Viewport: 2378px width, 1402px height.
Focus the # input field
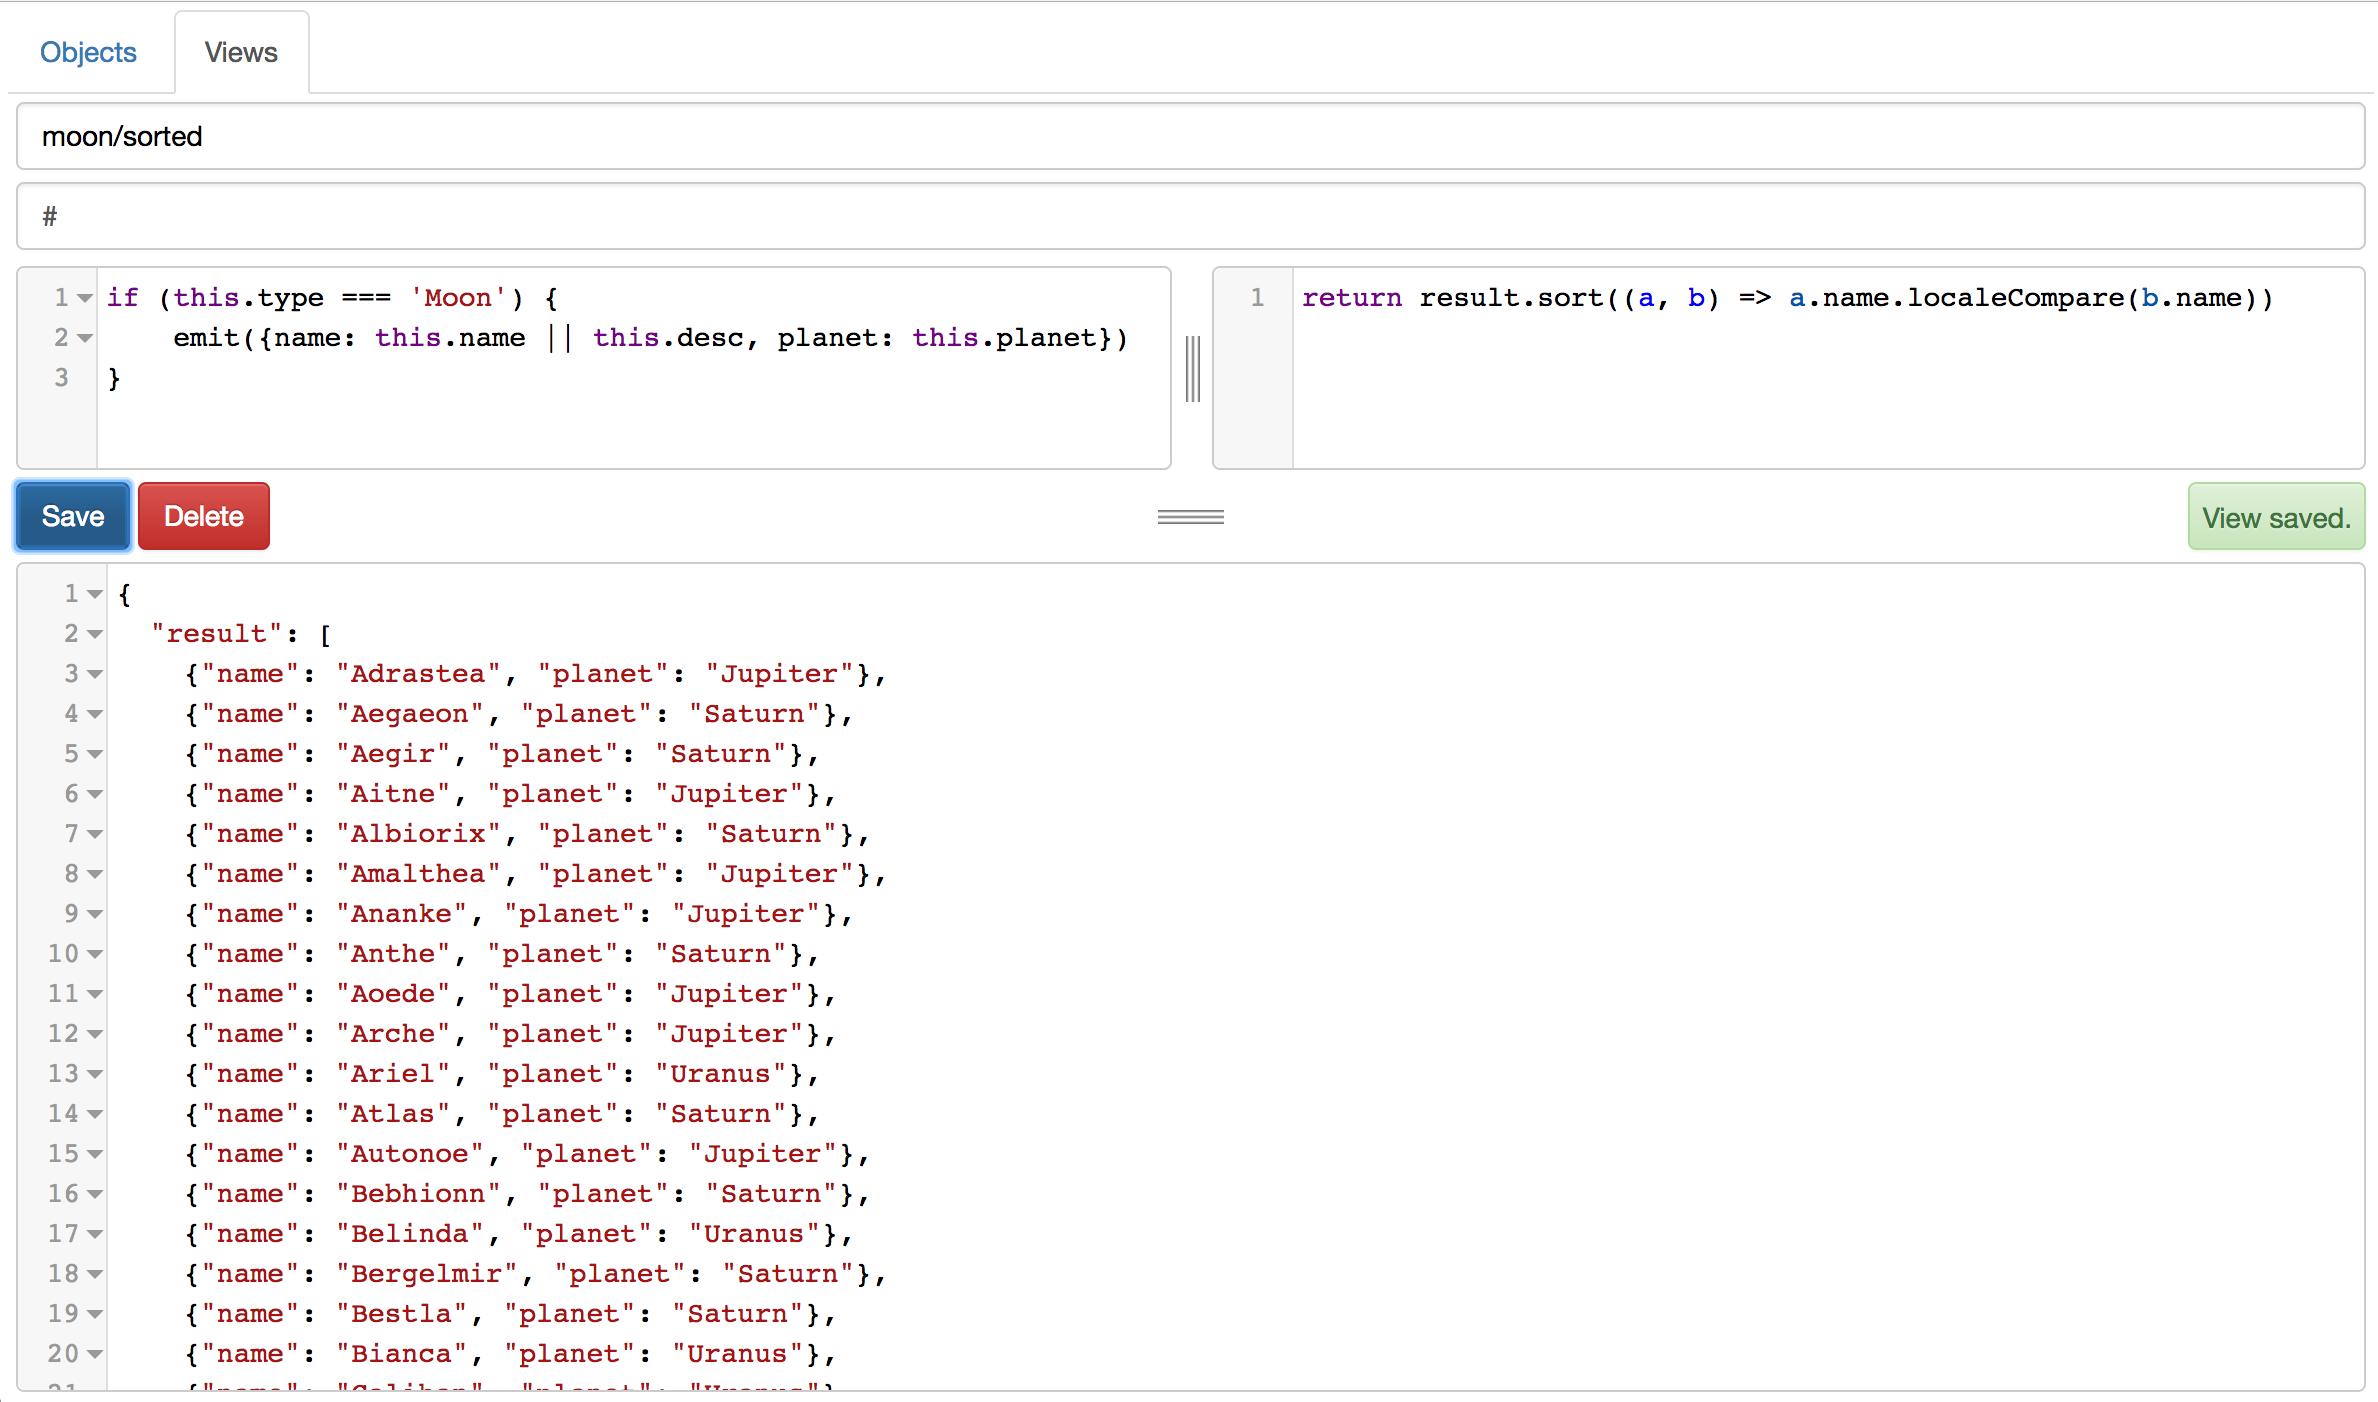(x=1190, y=216)
